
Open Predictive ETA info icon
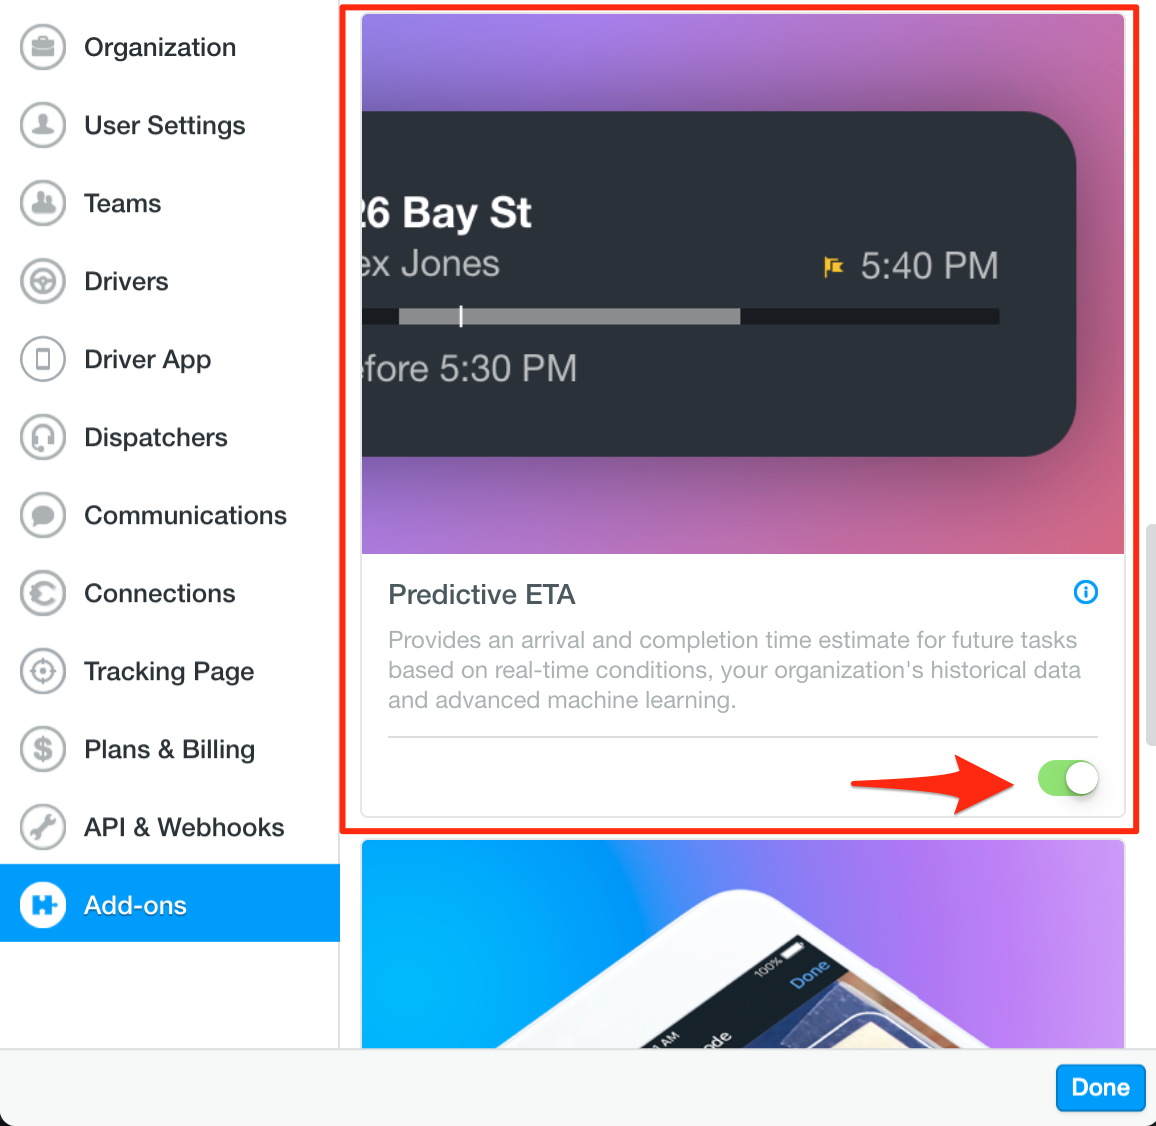click(x=1085, y=592)
